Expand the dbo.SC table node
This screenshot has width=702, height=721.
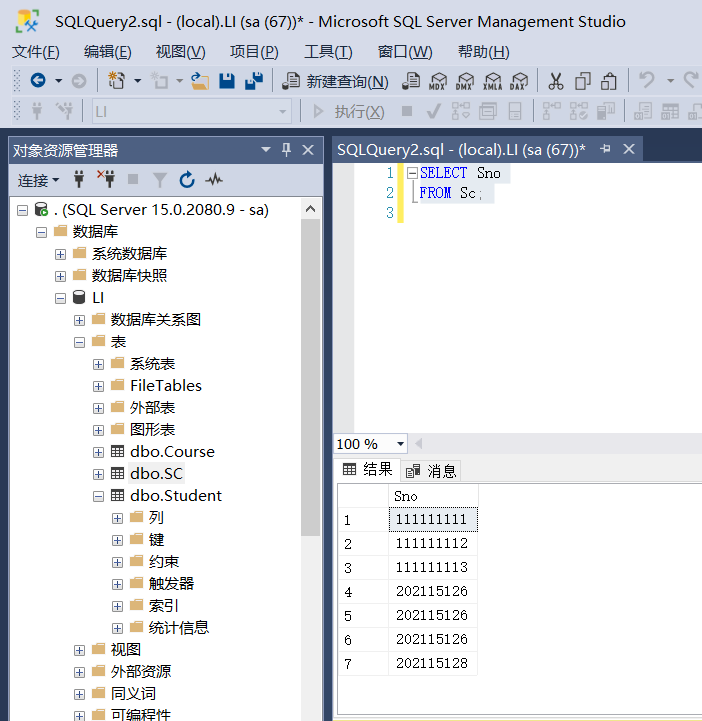coord(98,475)
